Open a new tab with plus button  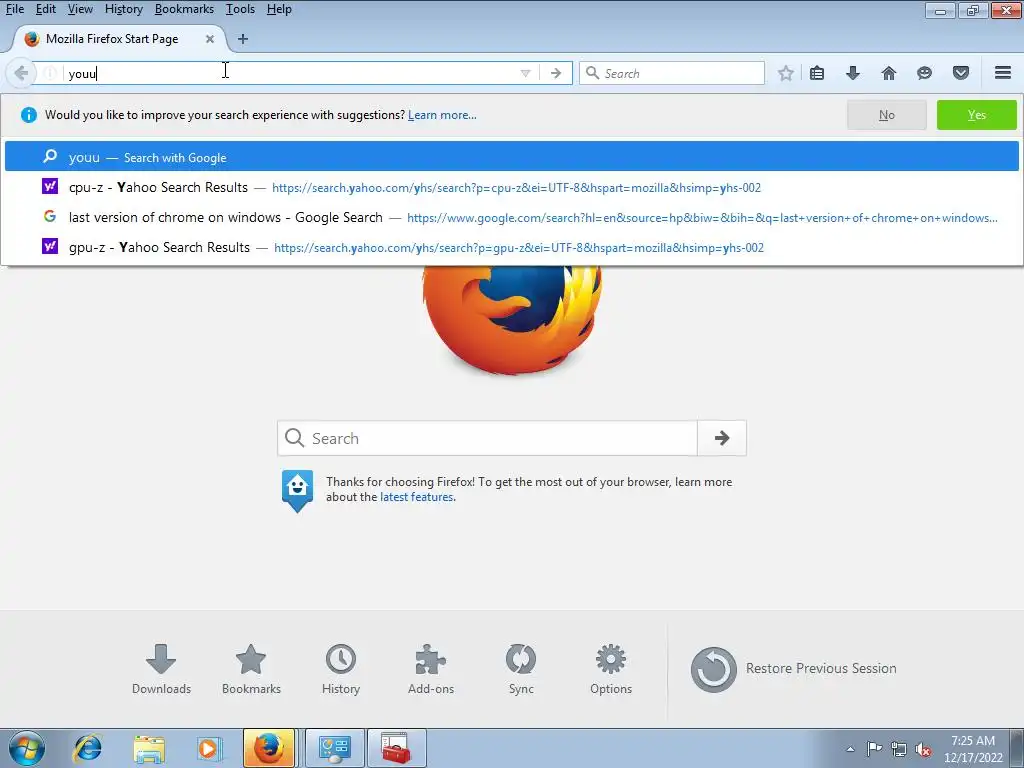pyautogui.click(x=243, y=39)
